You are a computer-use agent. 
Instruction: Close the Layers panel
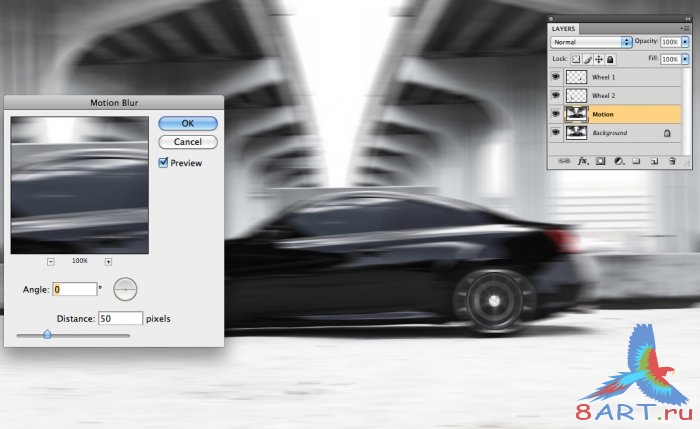coord(551,19)
